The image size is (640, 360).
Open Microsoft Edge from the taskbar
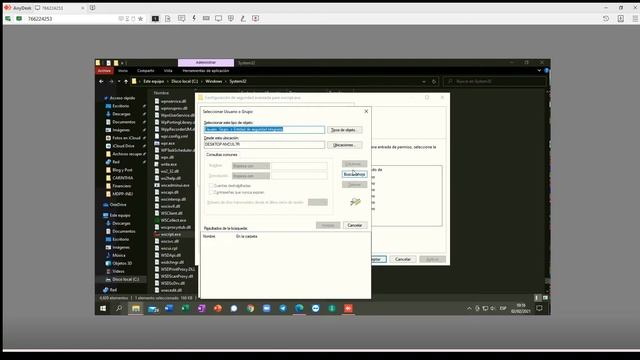(299, 309)
